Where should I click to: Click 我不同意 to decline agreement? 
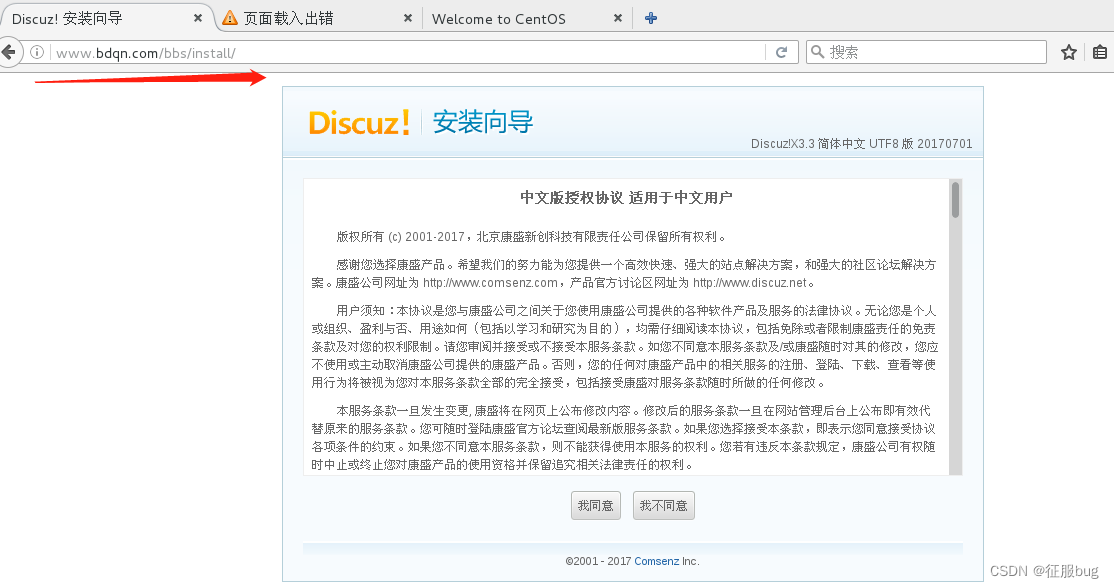(664, 506)
